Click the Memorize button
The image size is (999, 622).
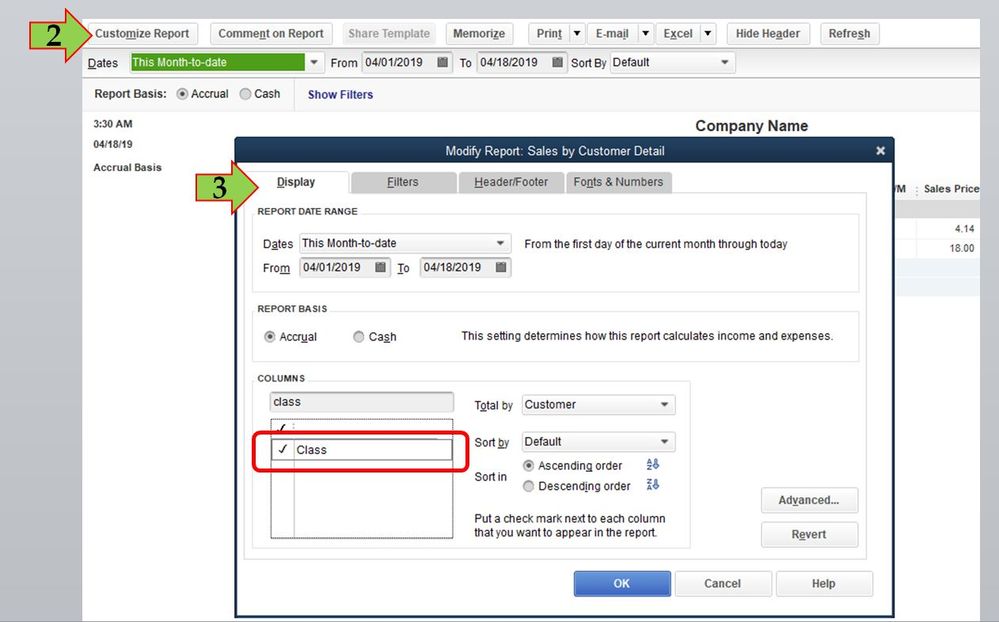pos(479,34)
